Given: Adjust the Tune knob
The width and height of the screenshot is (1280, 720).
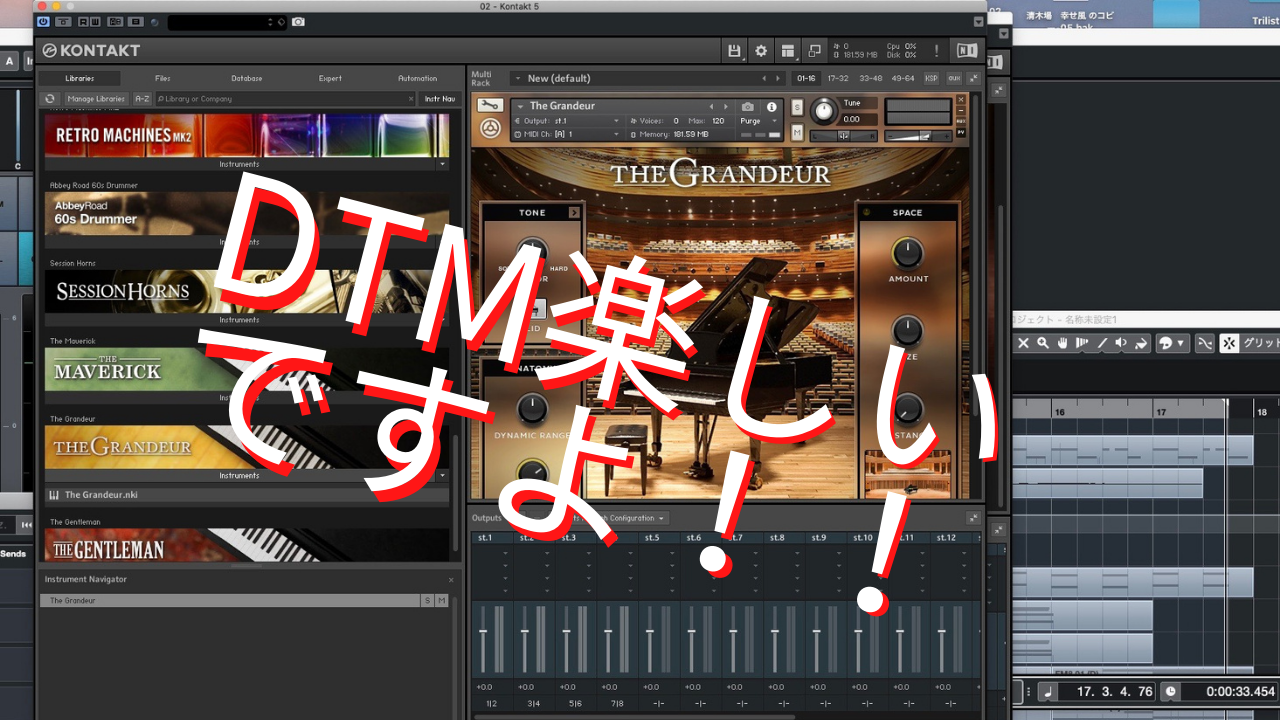Looking at the screenshot, I should (825, 110).
